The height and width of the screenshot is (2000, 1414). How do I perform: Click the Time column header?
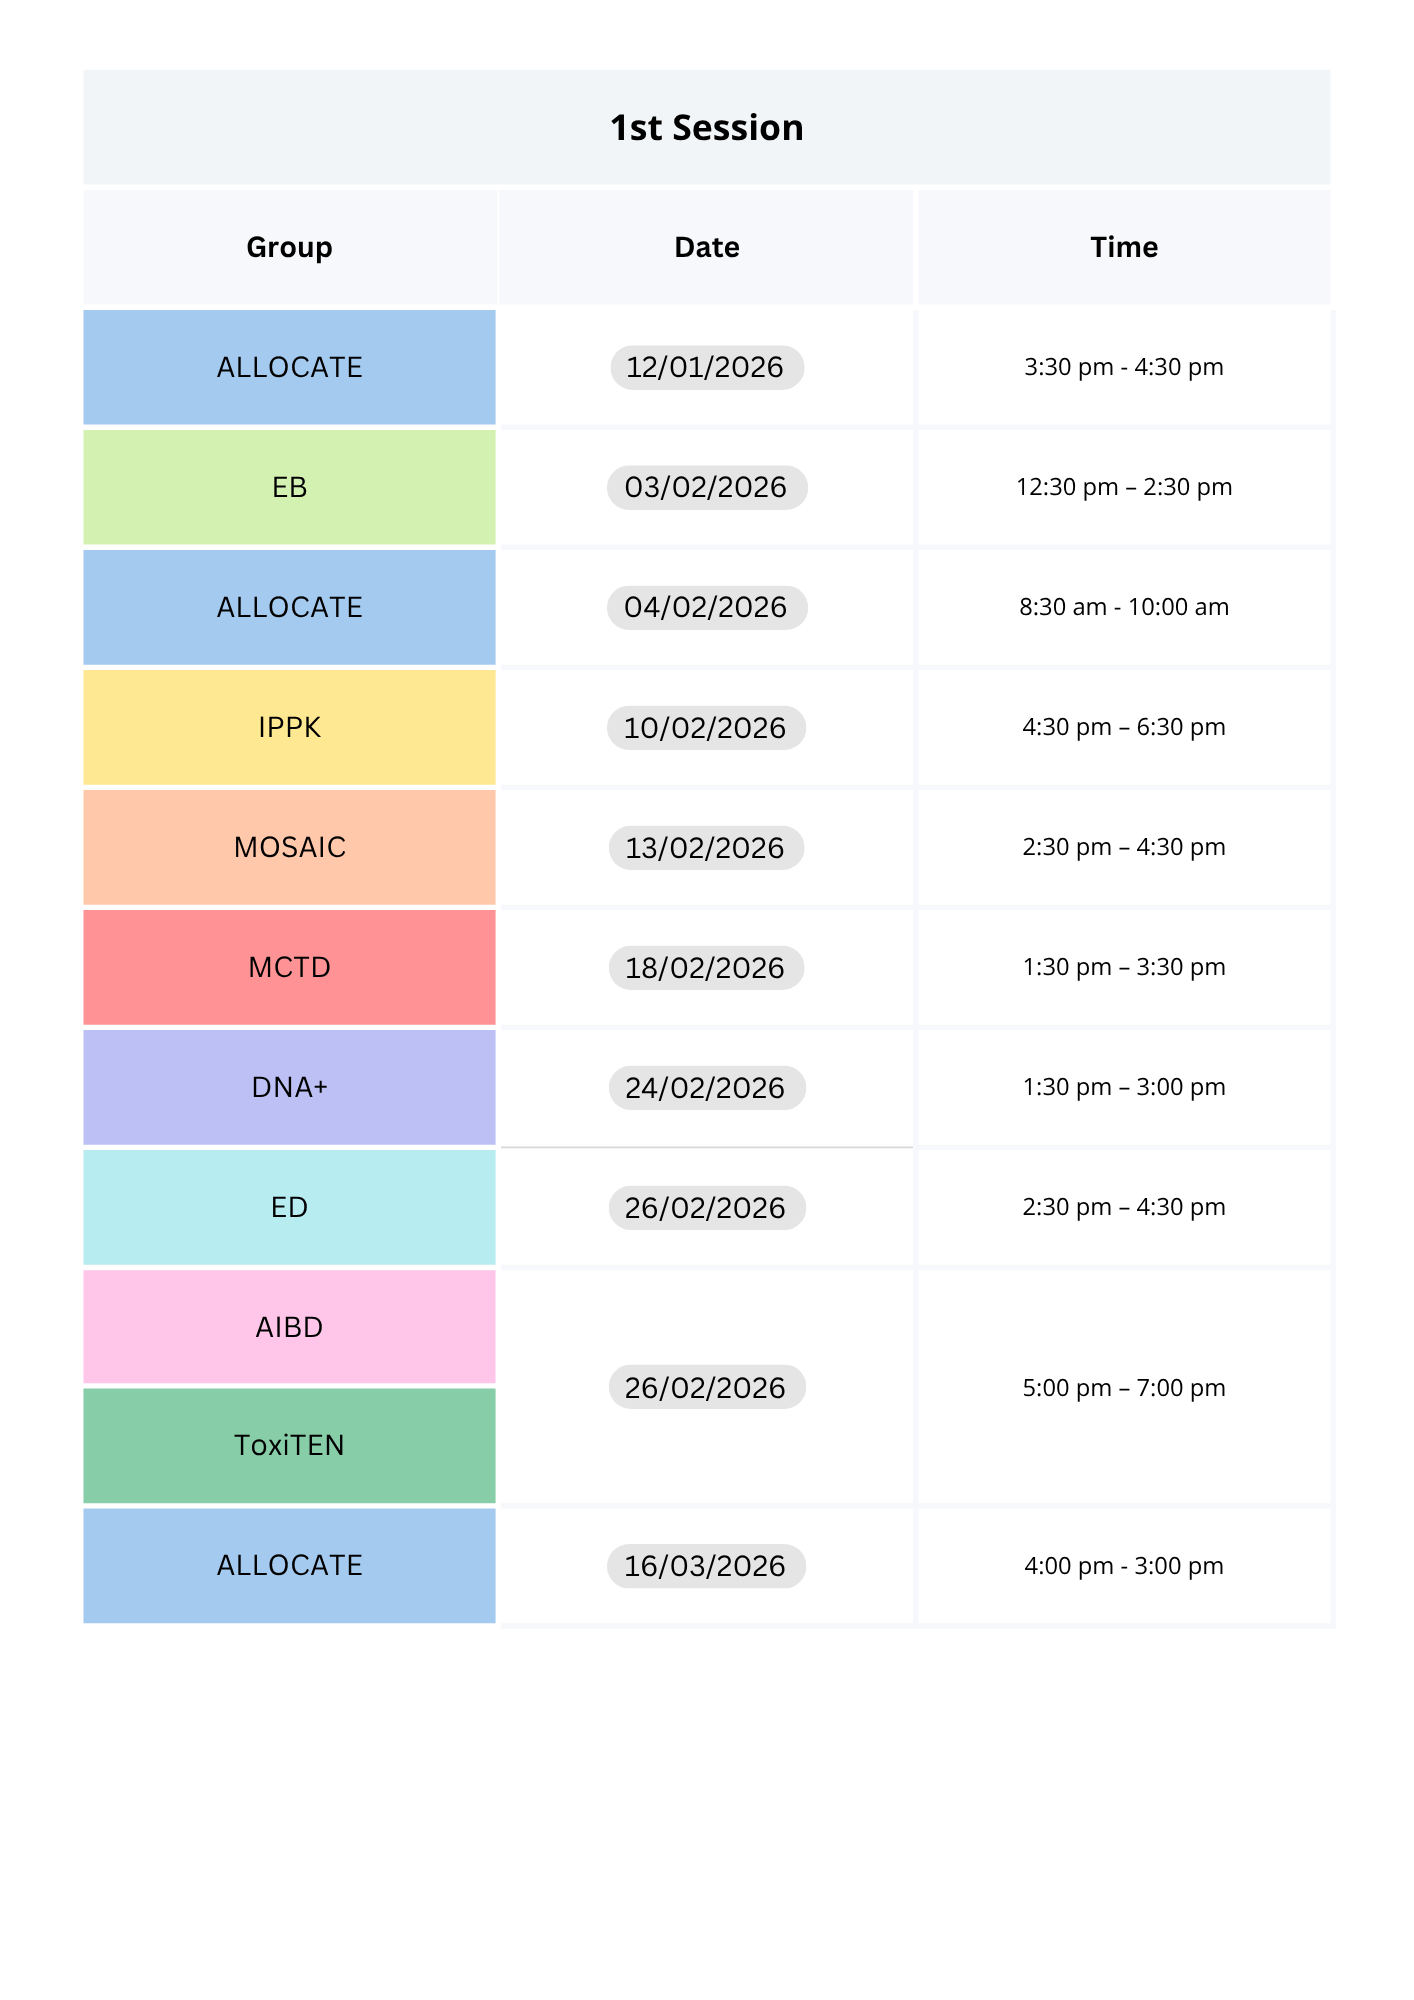point(1124,247)
